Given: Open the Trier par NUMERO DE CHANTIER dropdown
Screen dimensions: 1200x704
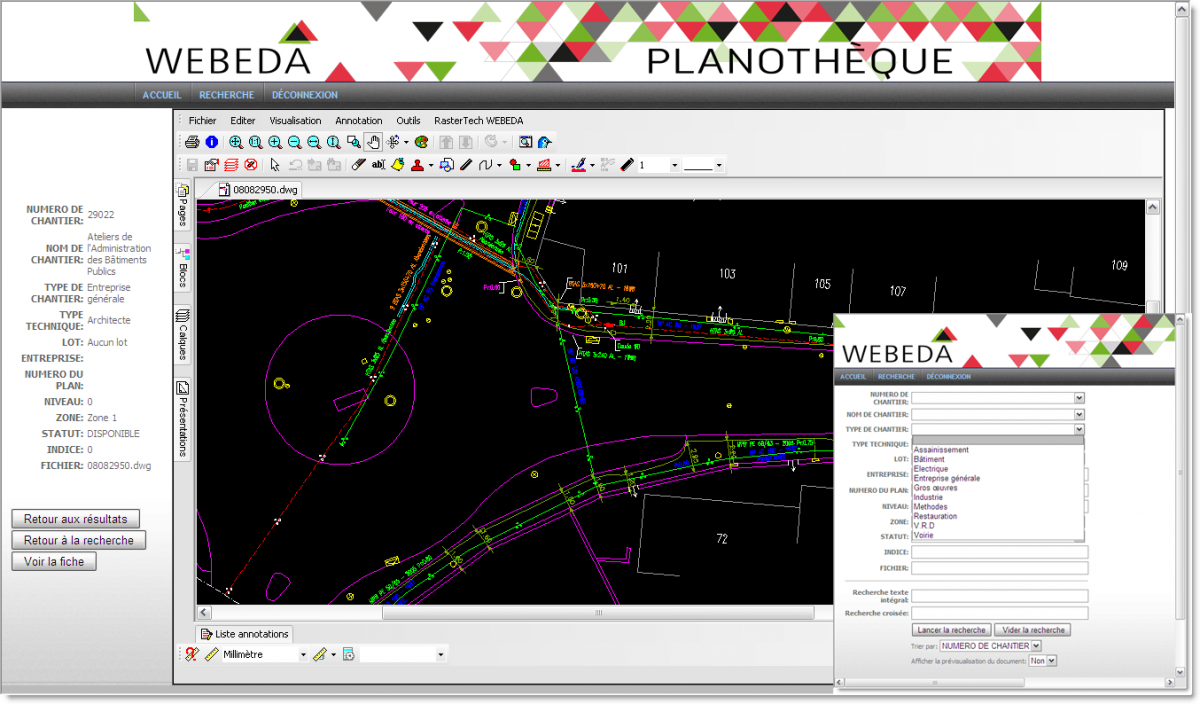Looking at the screenshot, I should [1036, 646].
